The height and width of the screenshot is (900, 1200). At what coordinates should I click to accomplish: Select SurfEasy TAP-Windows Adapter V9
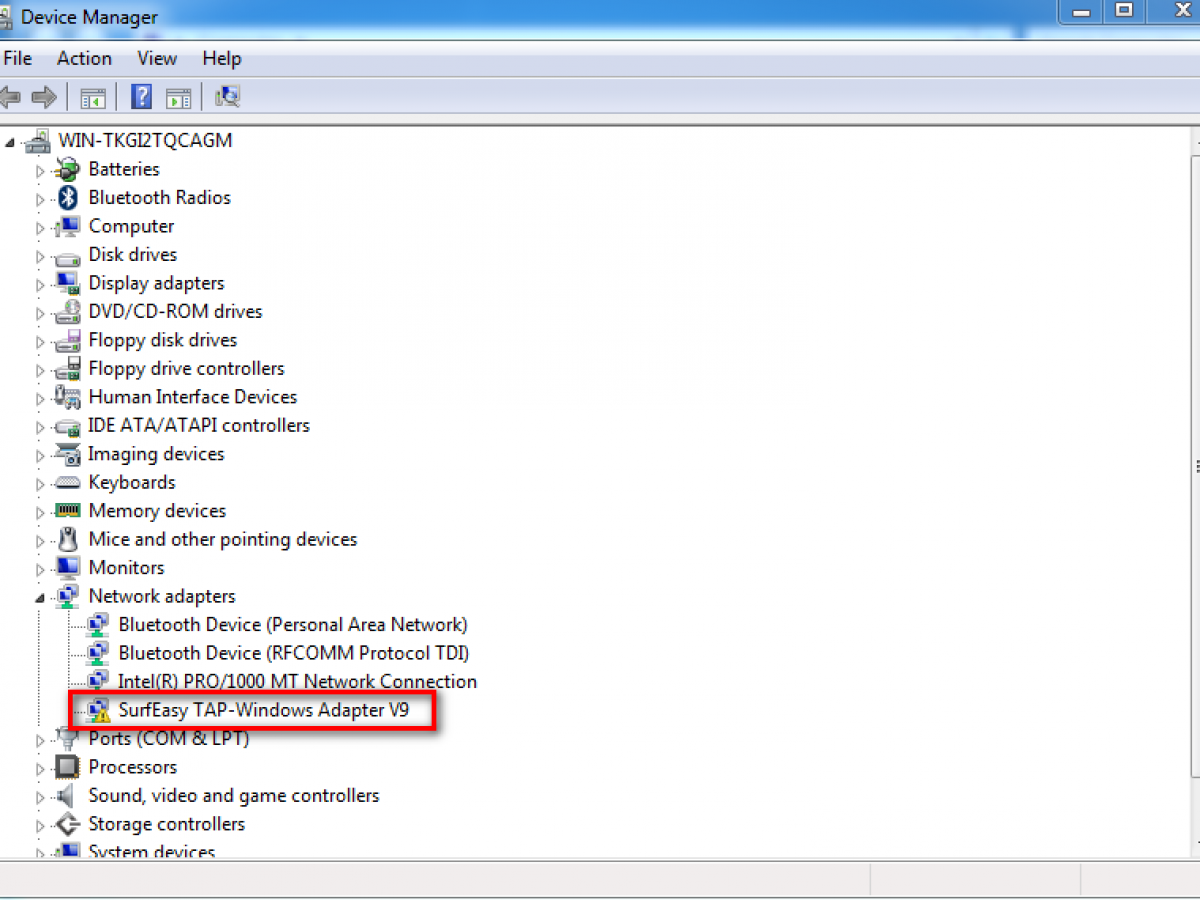coord(264,710)
